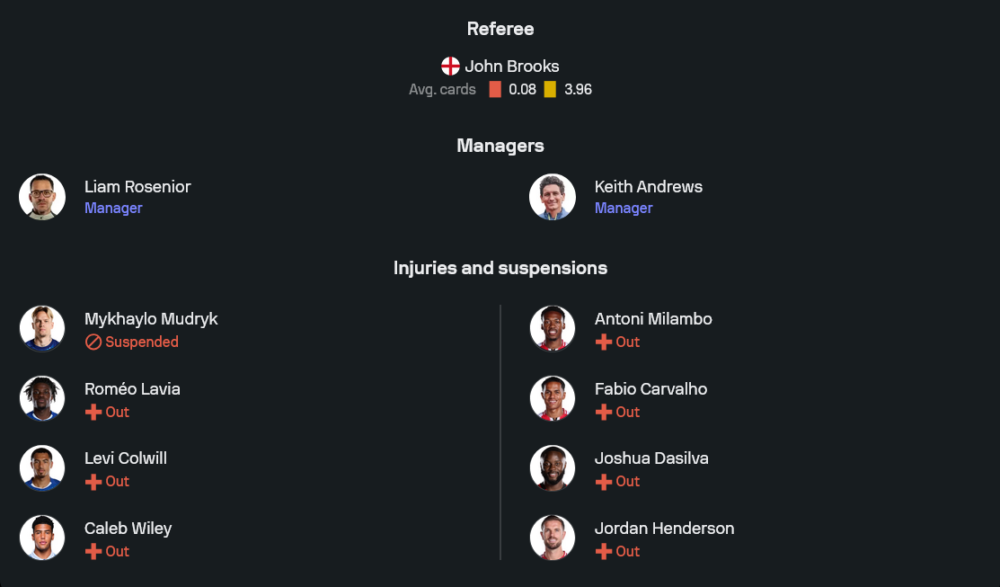Click the injury cross icon under Antoni Milambo
Image resolution: width=1000 pixels, height=587 pixels.
[603, 342]
